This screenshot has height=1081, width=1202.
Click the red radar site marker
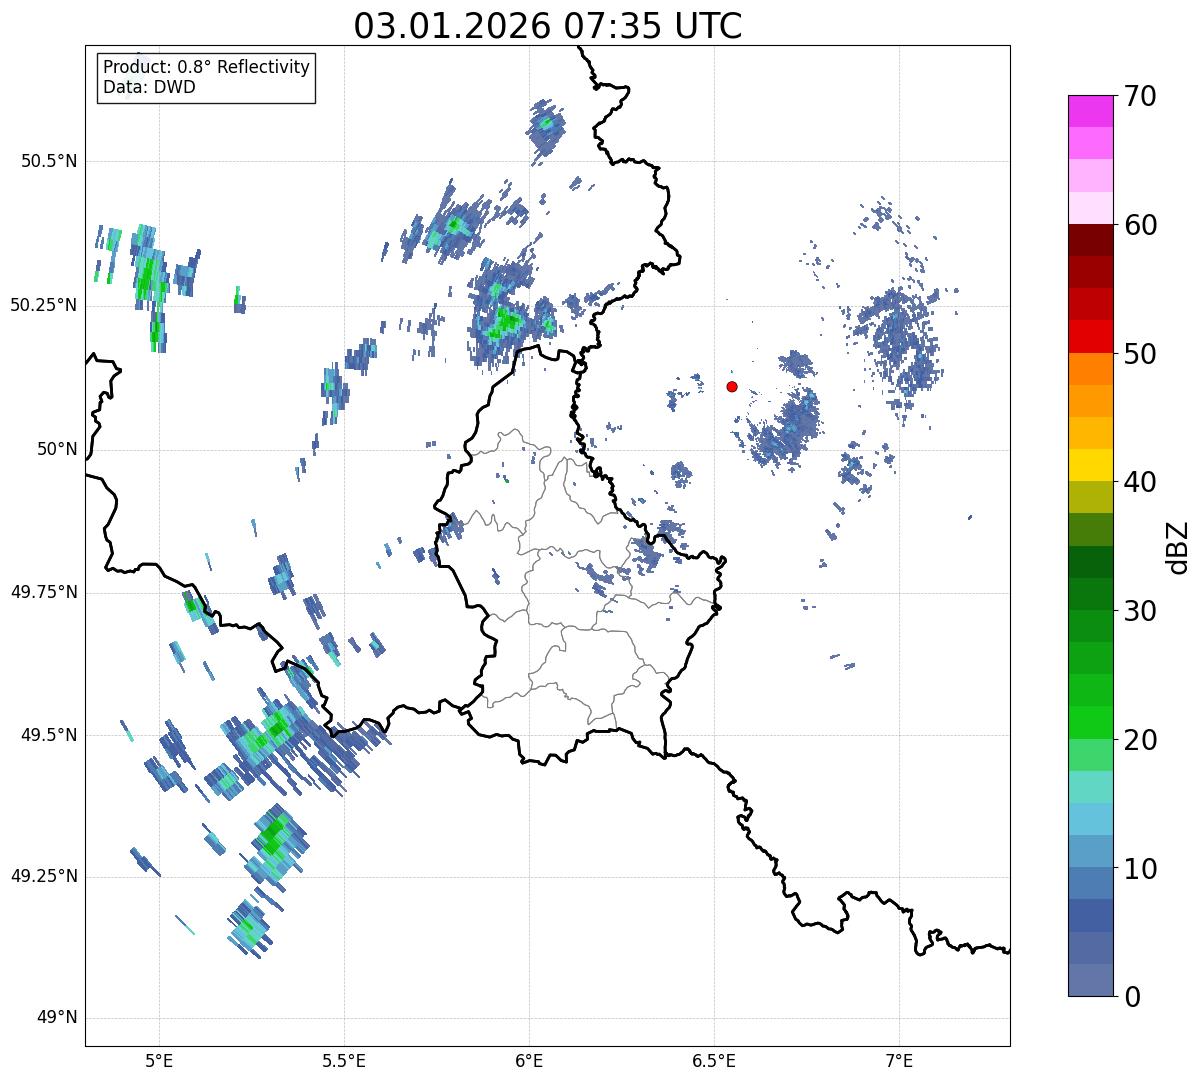click(x=732, y=386)
